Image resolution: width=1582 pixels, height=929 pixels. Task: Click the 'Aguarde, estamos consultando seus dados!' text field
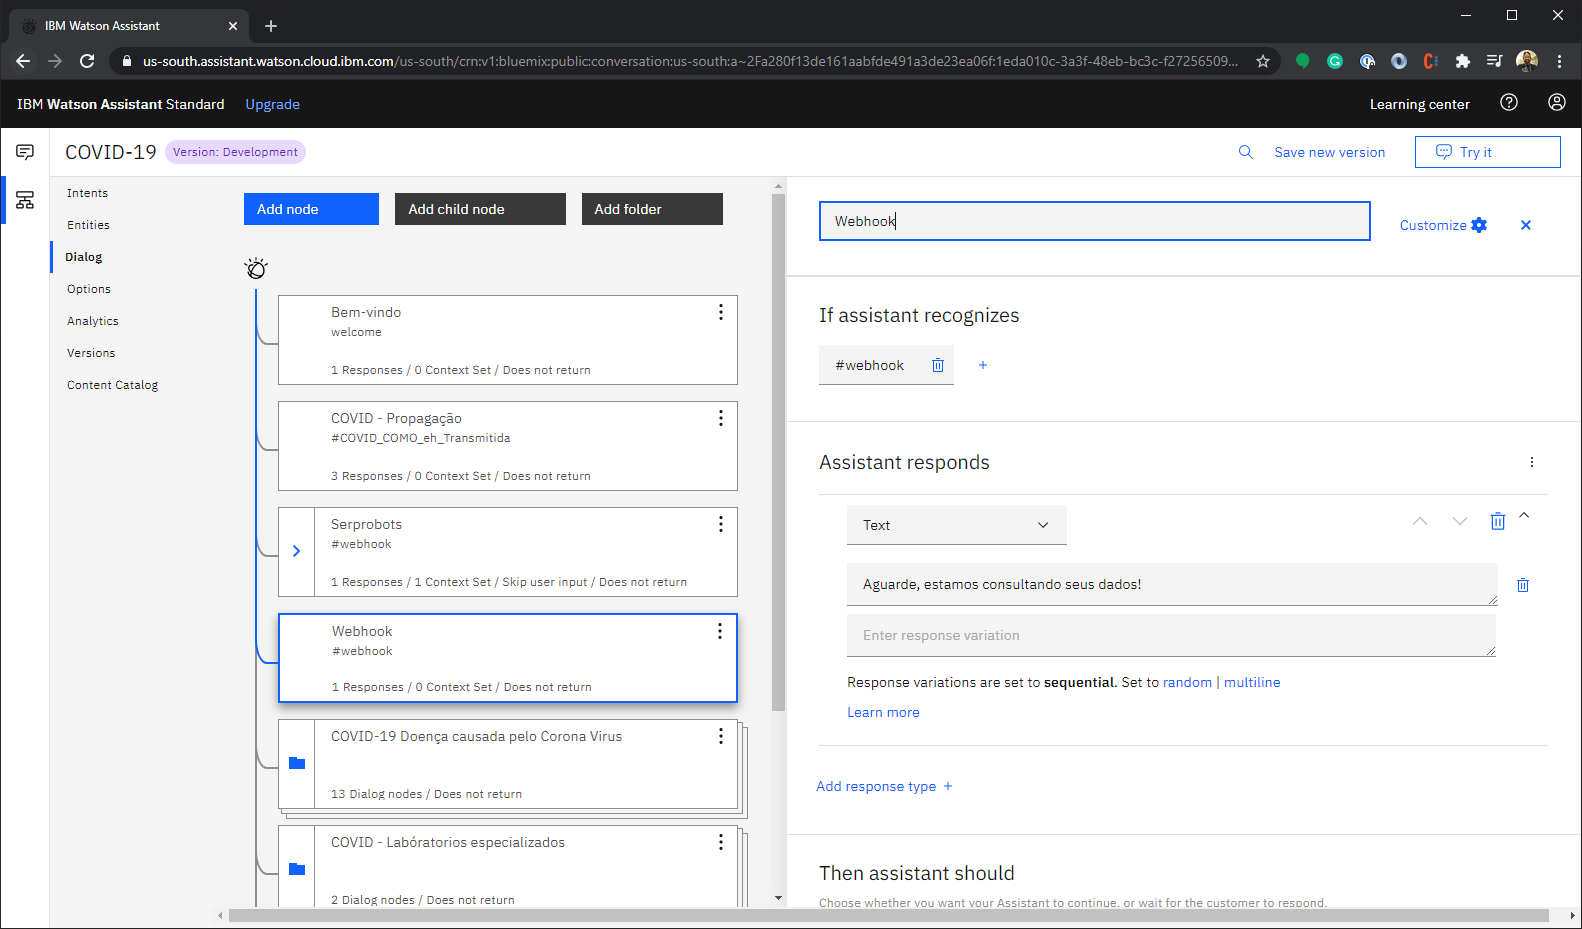(1171, 584)
